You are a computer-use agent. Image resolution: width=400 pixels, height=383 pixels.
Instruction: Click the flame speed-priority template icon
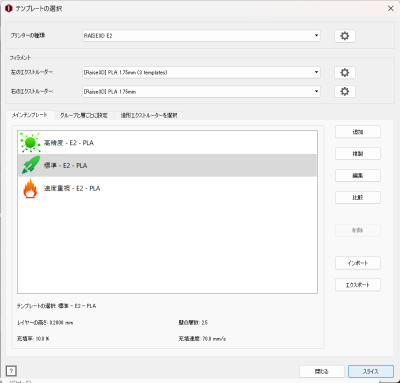tap(30, 188)
